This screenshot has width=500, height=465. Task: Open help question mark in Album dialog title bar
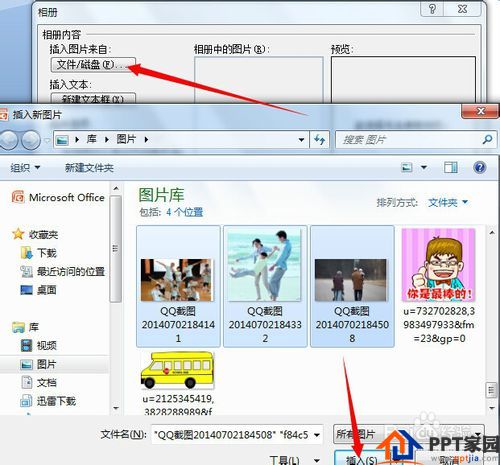point(432,9)
